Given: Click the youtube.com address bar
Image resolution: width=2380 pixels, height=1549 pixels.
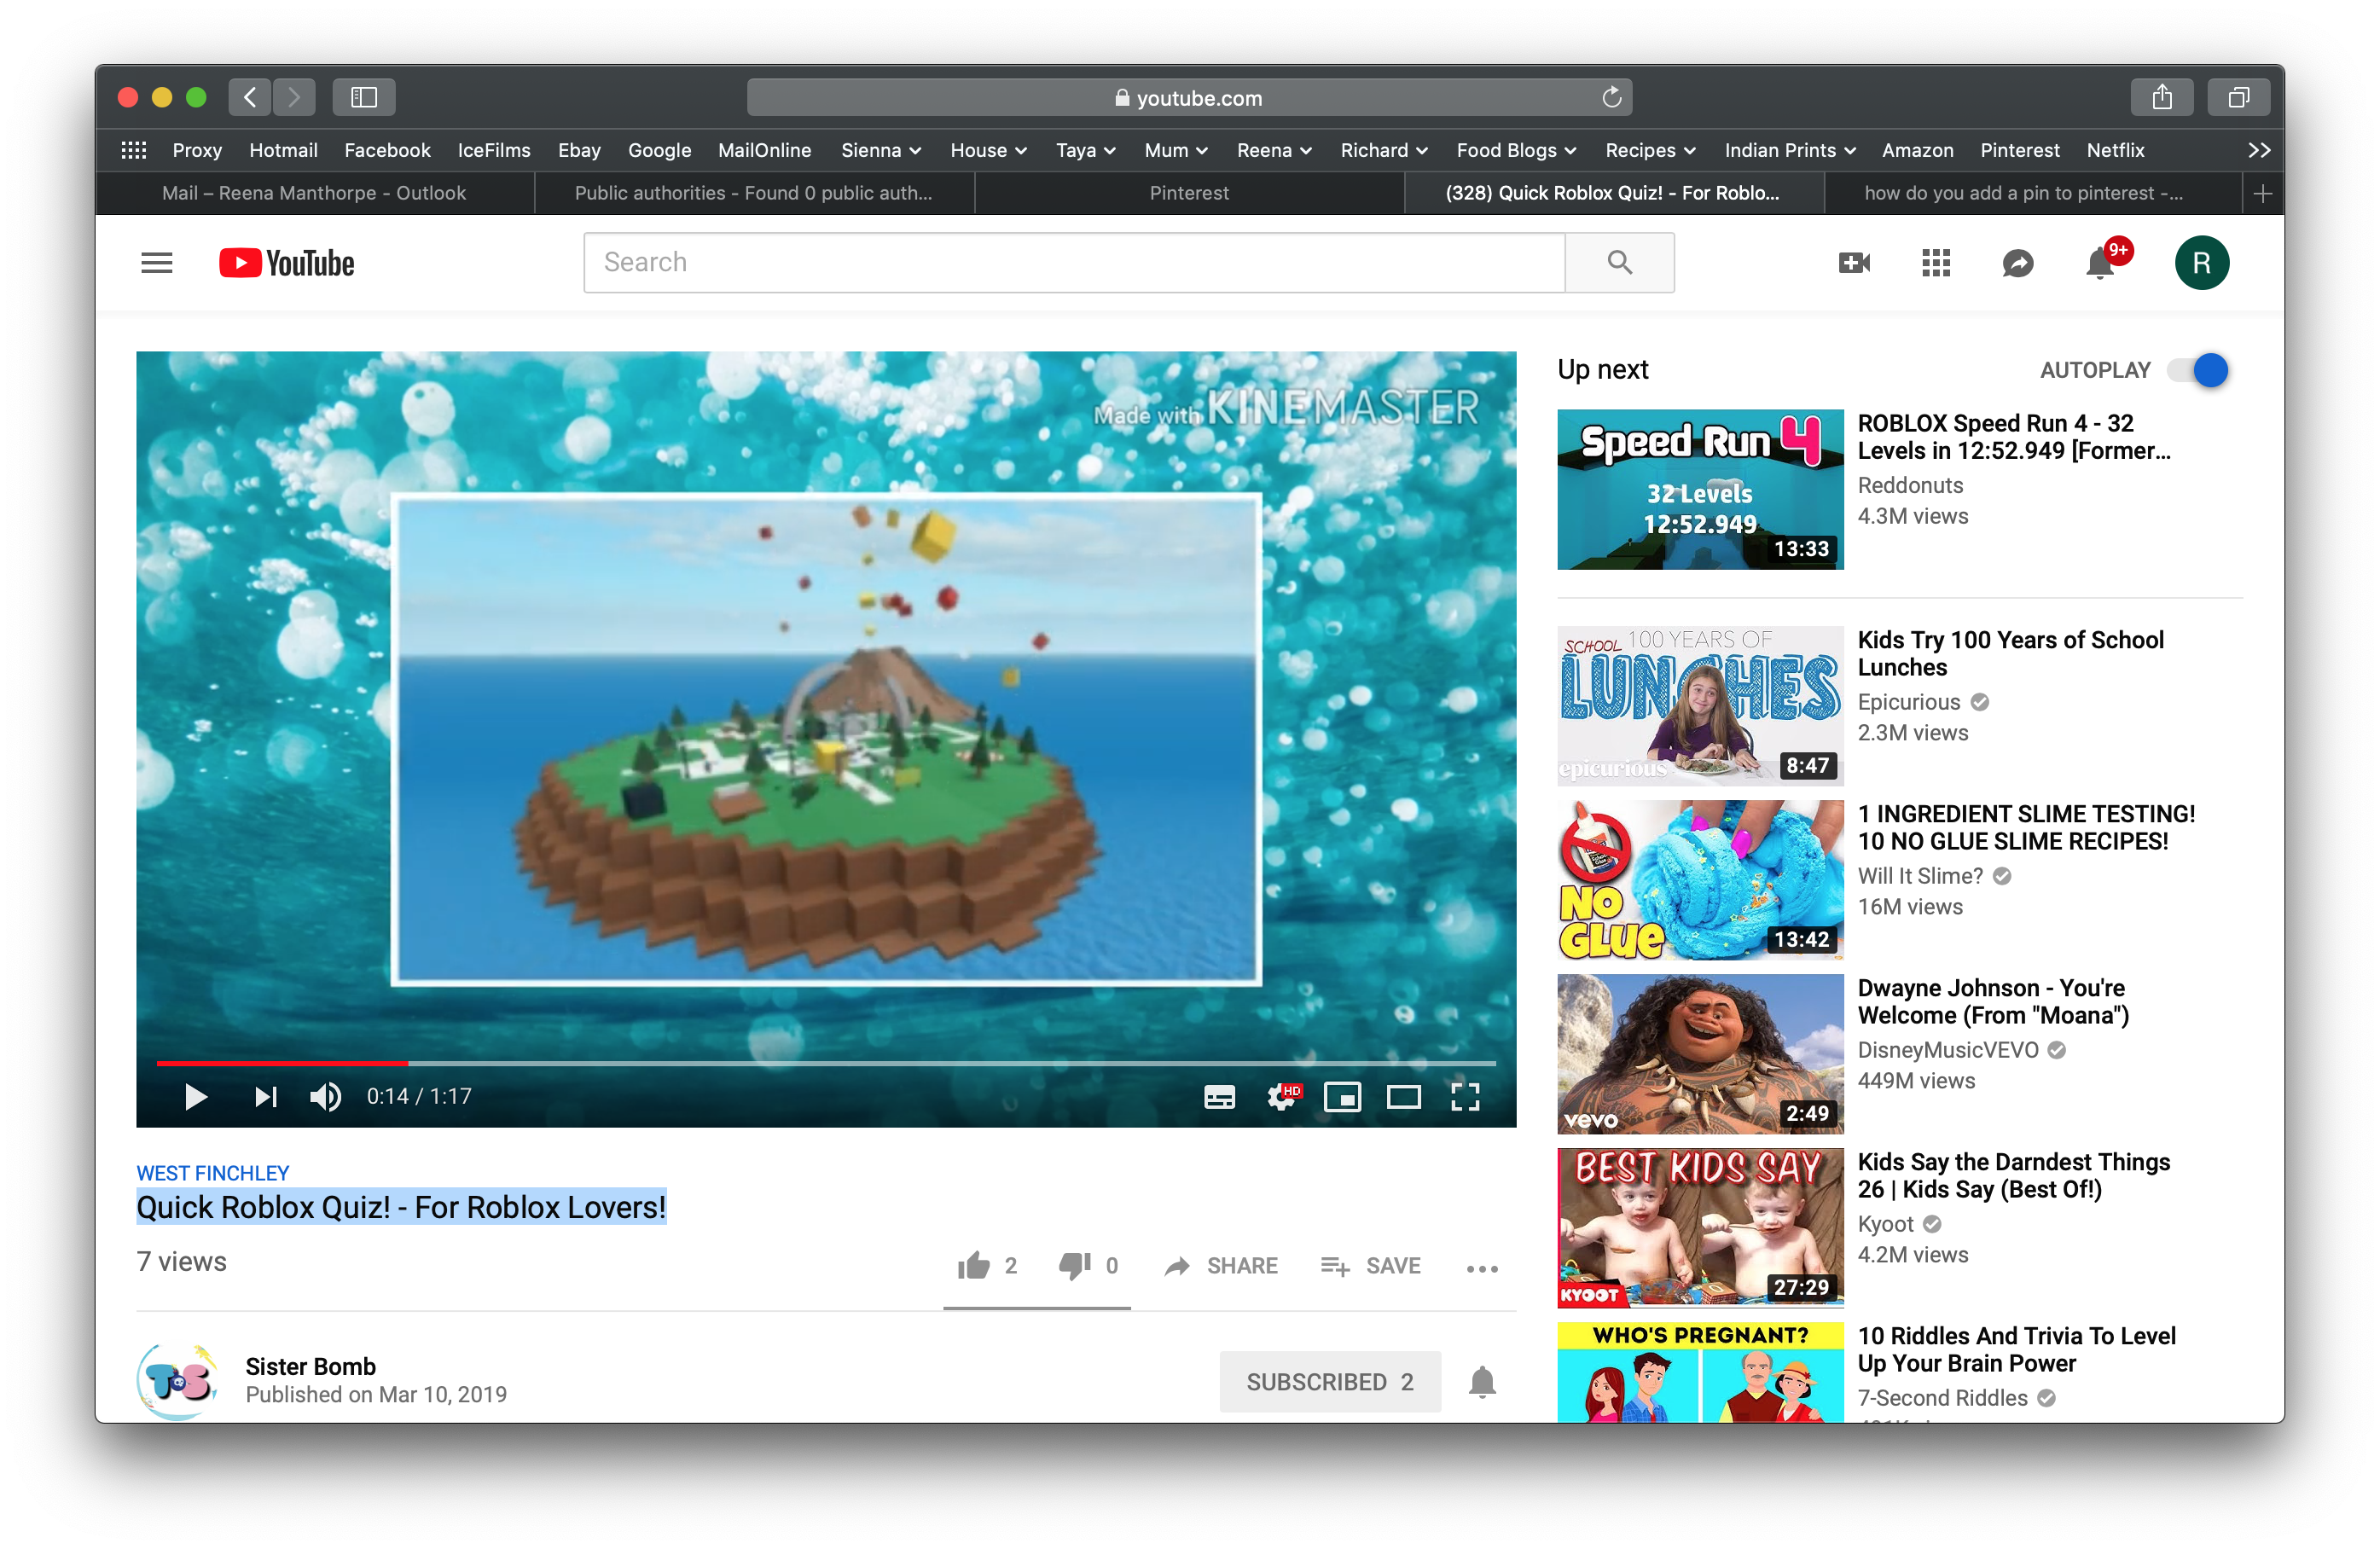Looking at the screenshot, I should click(1189, 97).
